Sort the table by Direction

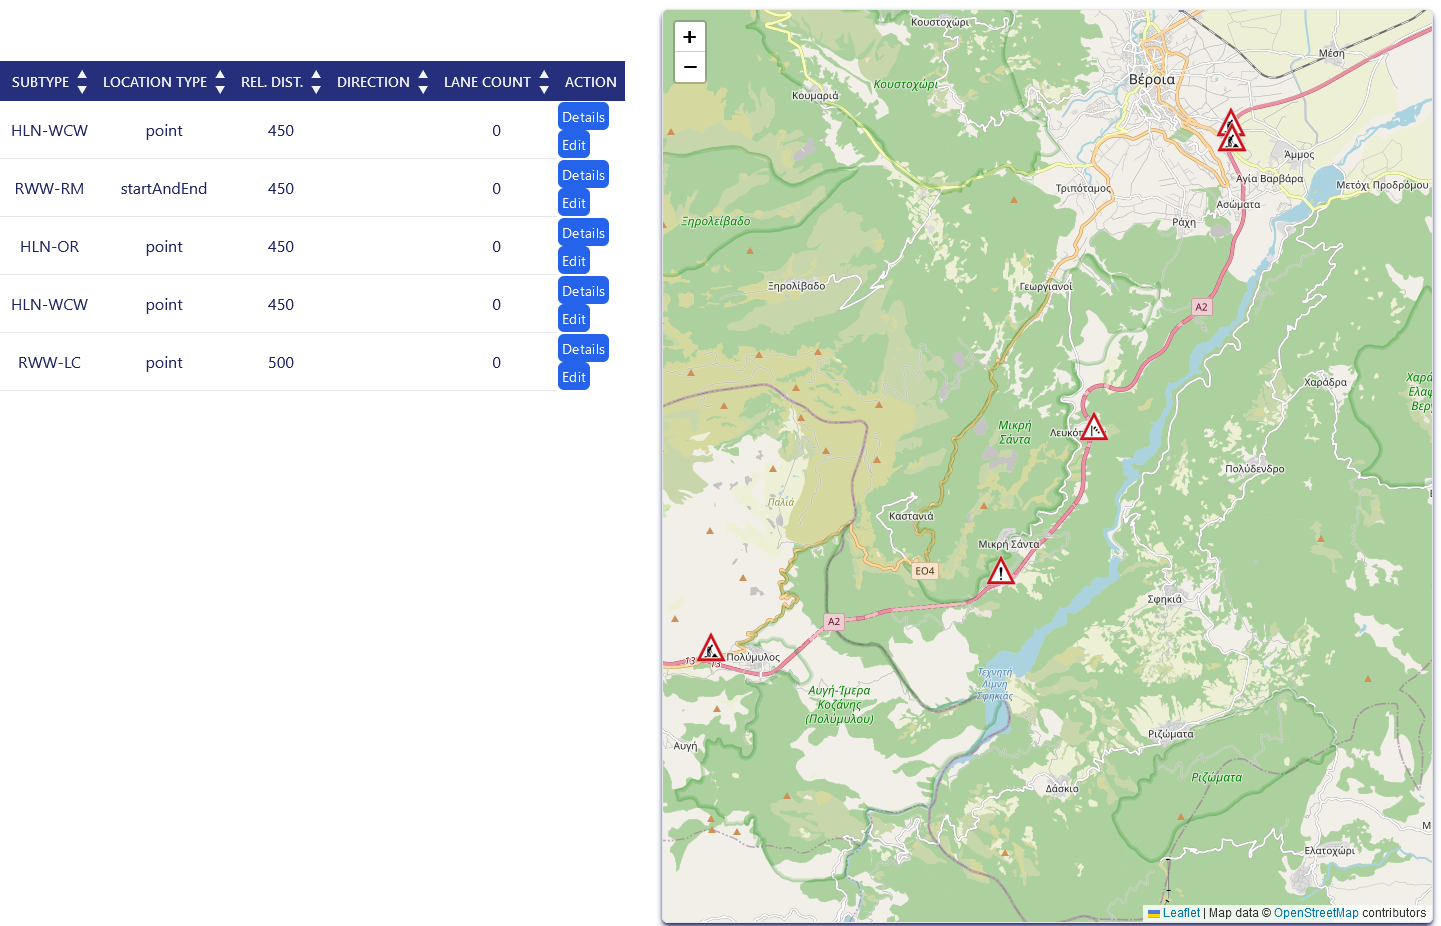point(382,82)
